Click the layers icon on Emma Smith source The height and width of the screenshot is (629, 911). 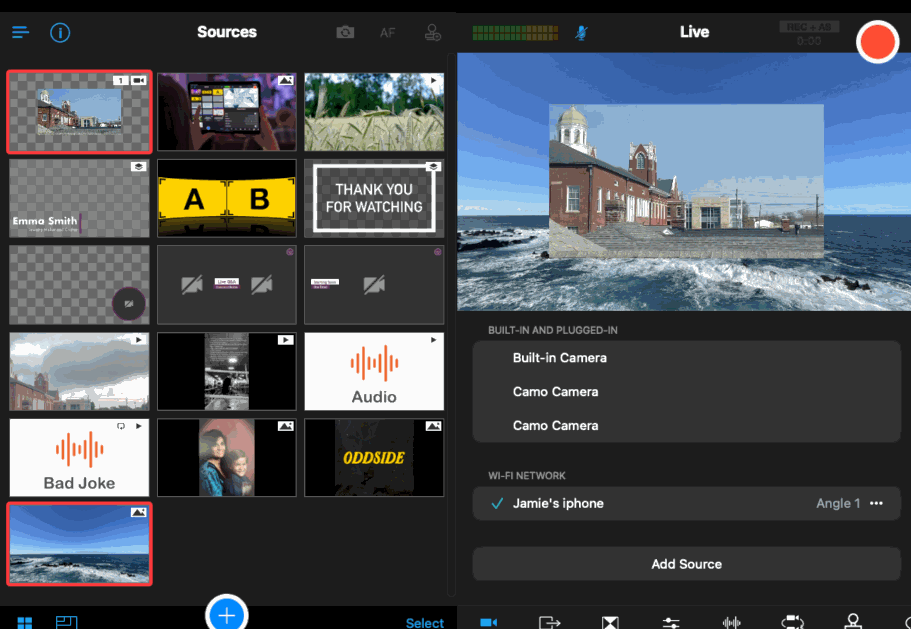point(138,167)
